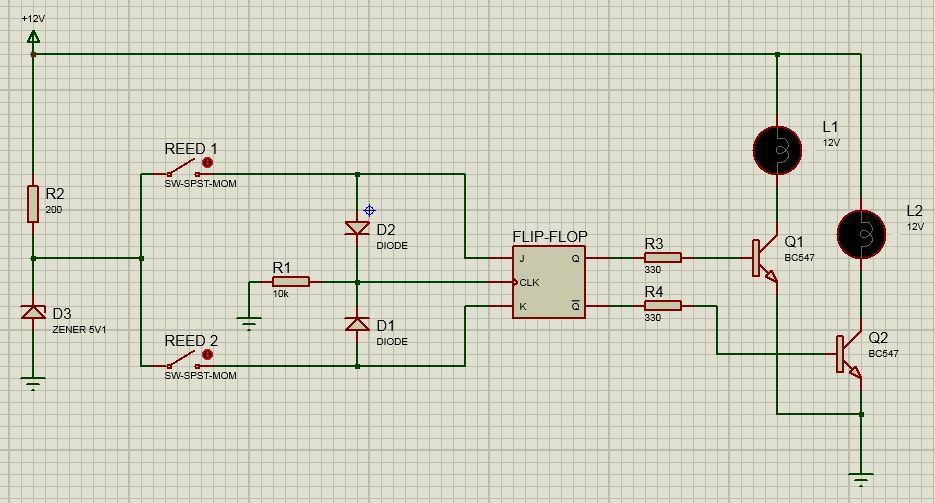Click the 200 value under R2
This screenshot has width=935, height=503.
point(54,209)
